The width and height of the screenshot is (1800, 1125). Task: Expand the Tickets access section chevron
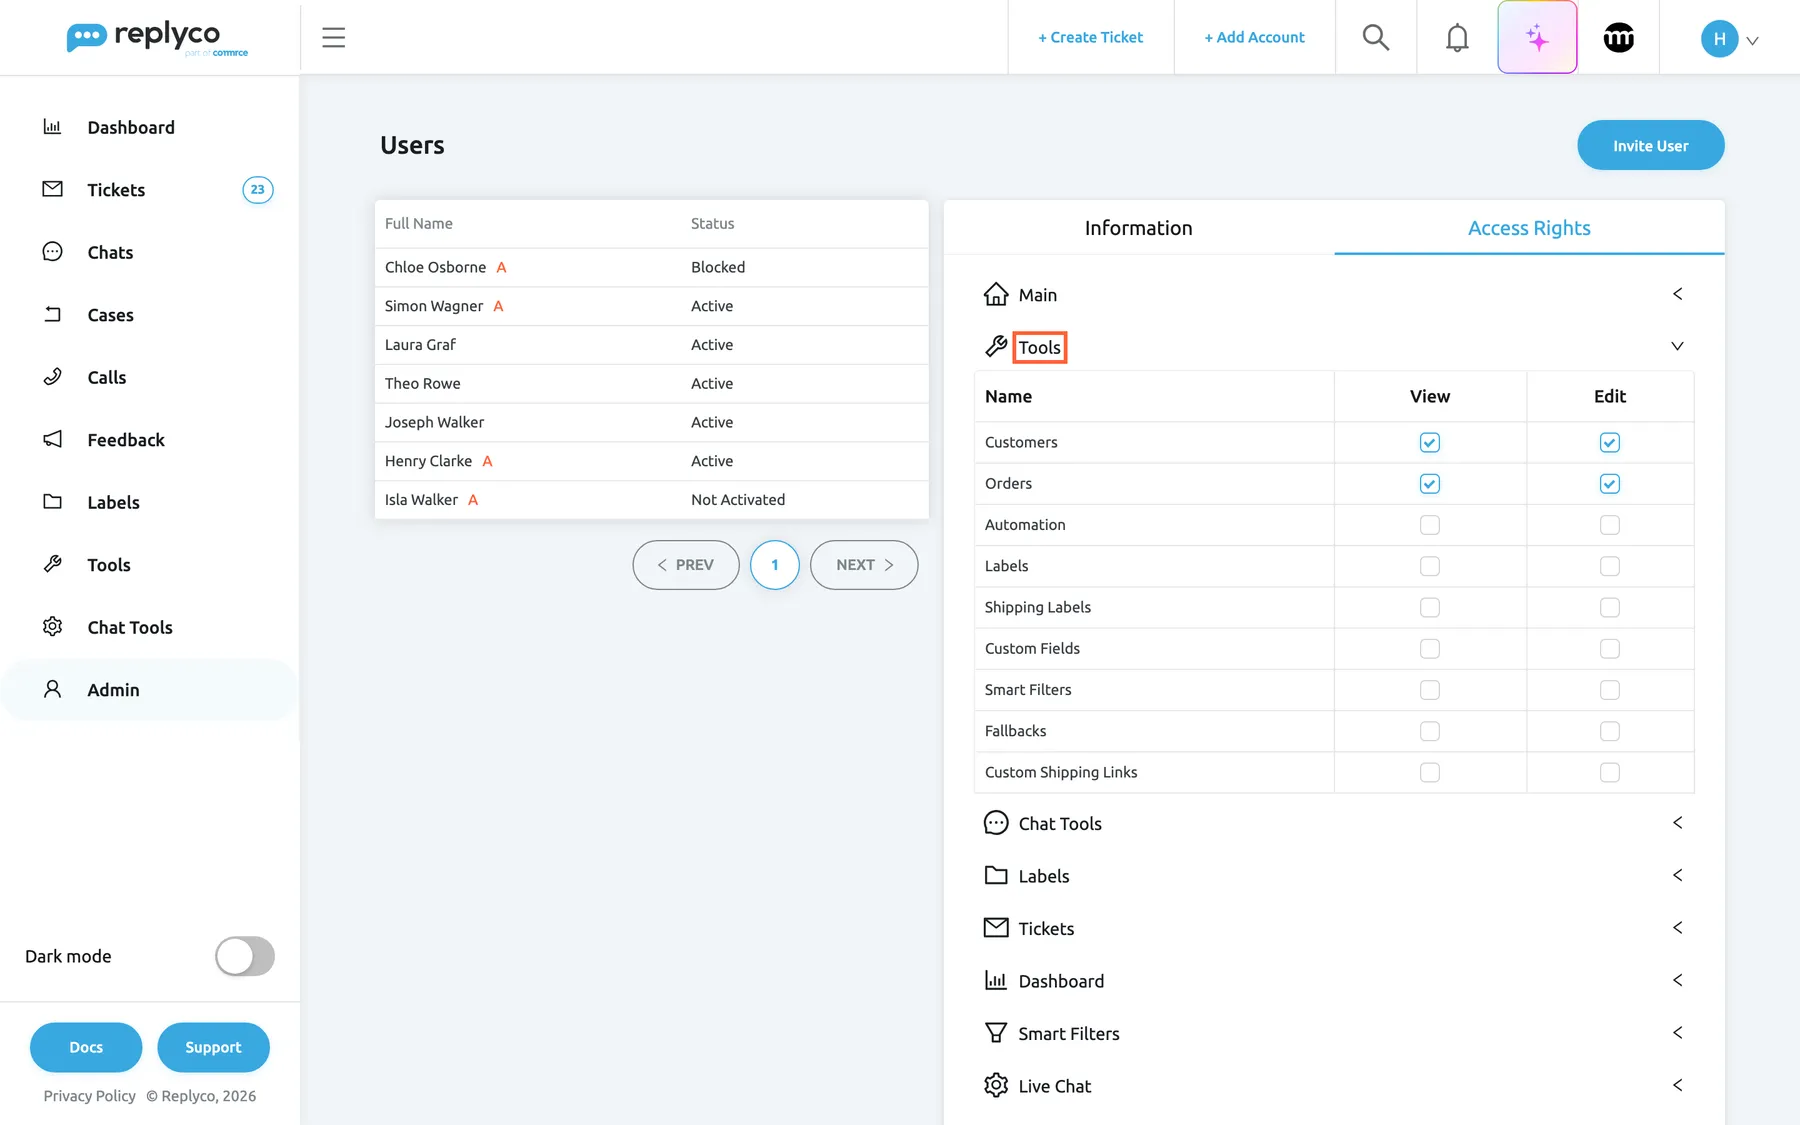tap(1677, 927)
